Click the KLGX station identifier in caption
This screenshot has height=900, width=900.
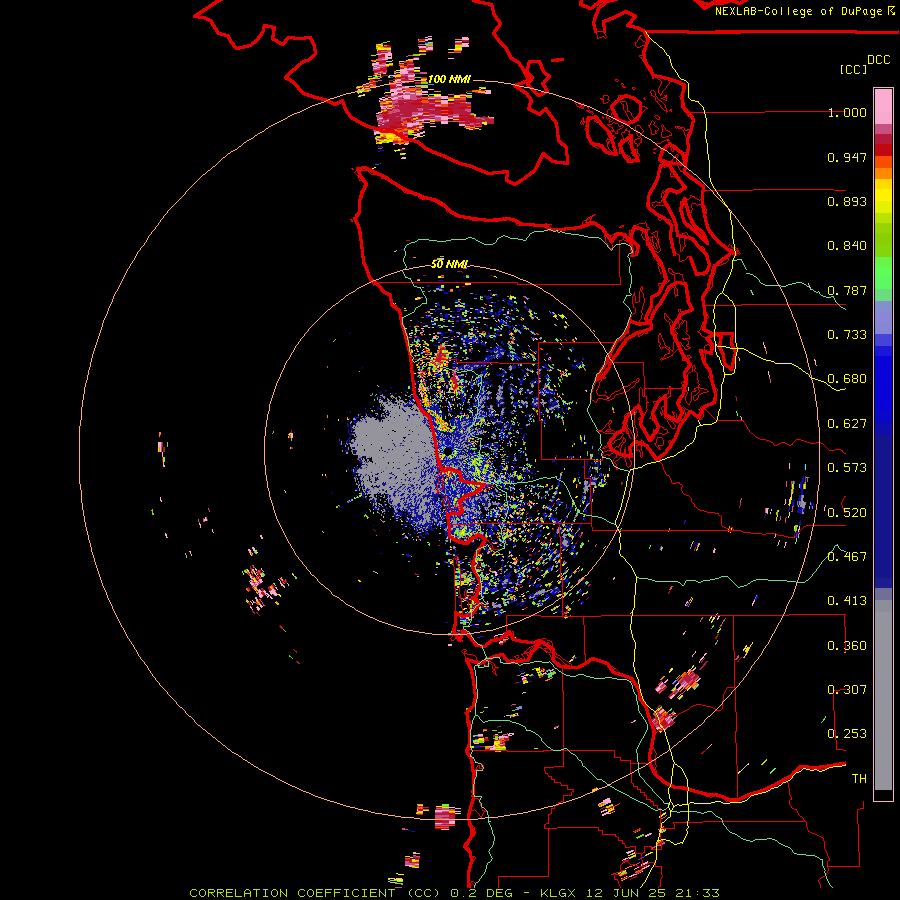tap(557, 893)
